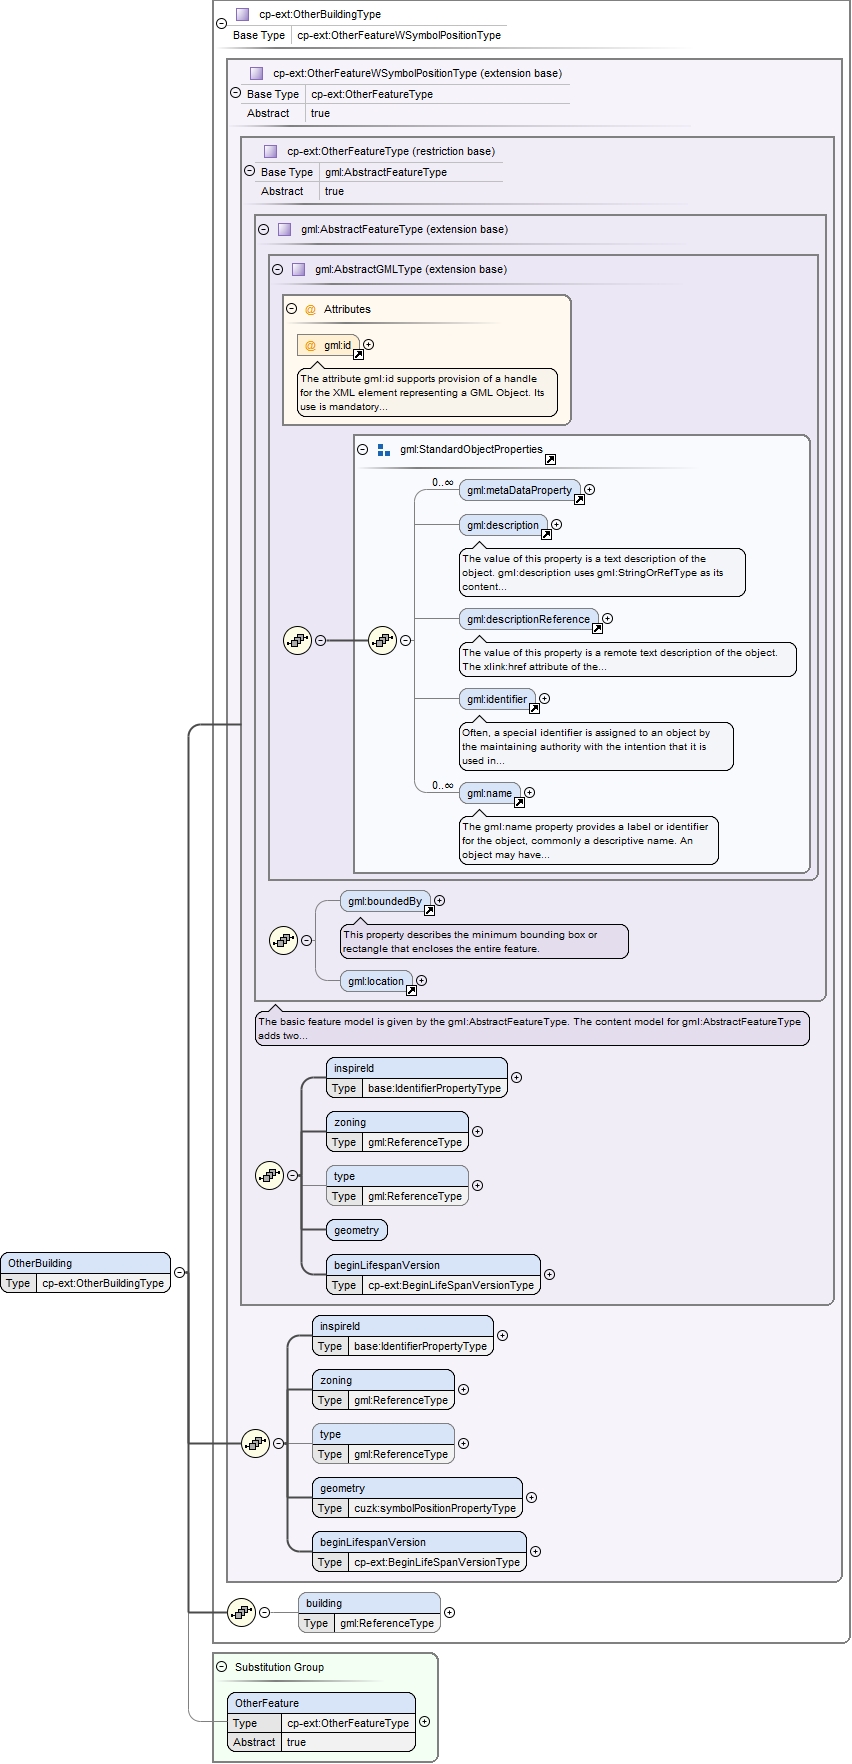Image resolution: width=852 pixels, height=1764 pixels.
Task: Follow the gml:location reference arrow
Action: tap(411, 990)
